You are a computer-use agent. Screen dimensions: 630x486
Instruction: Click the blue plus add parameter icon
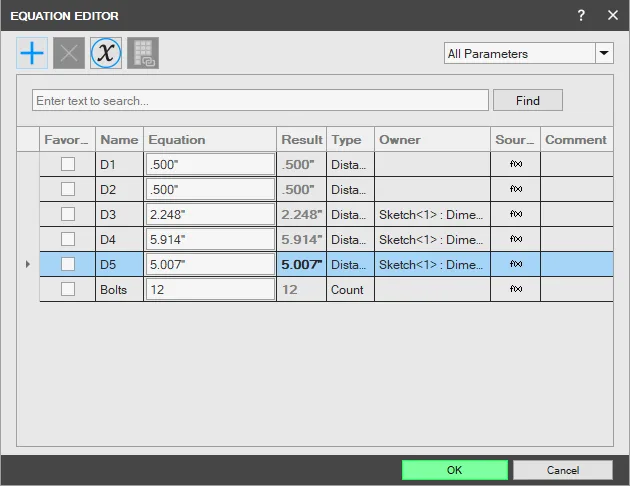(32, 53)
